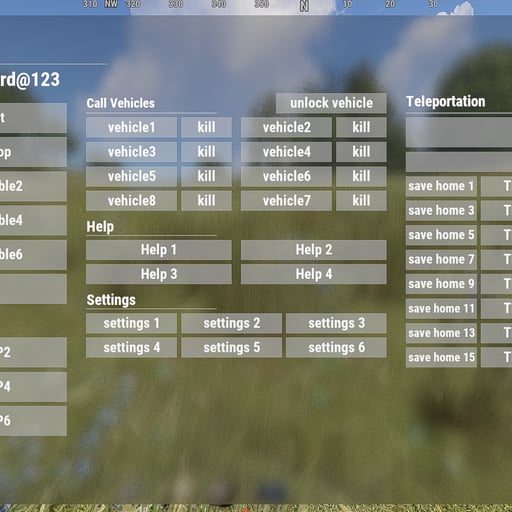The height and width of the screenshot is (512, 512).
Task: Click the first empty Teleportation field
Action: (459, 132)
